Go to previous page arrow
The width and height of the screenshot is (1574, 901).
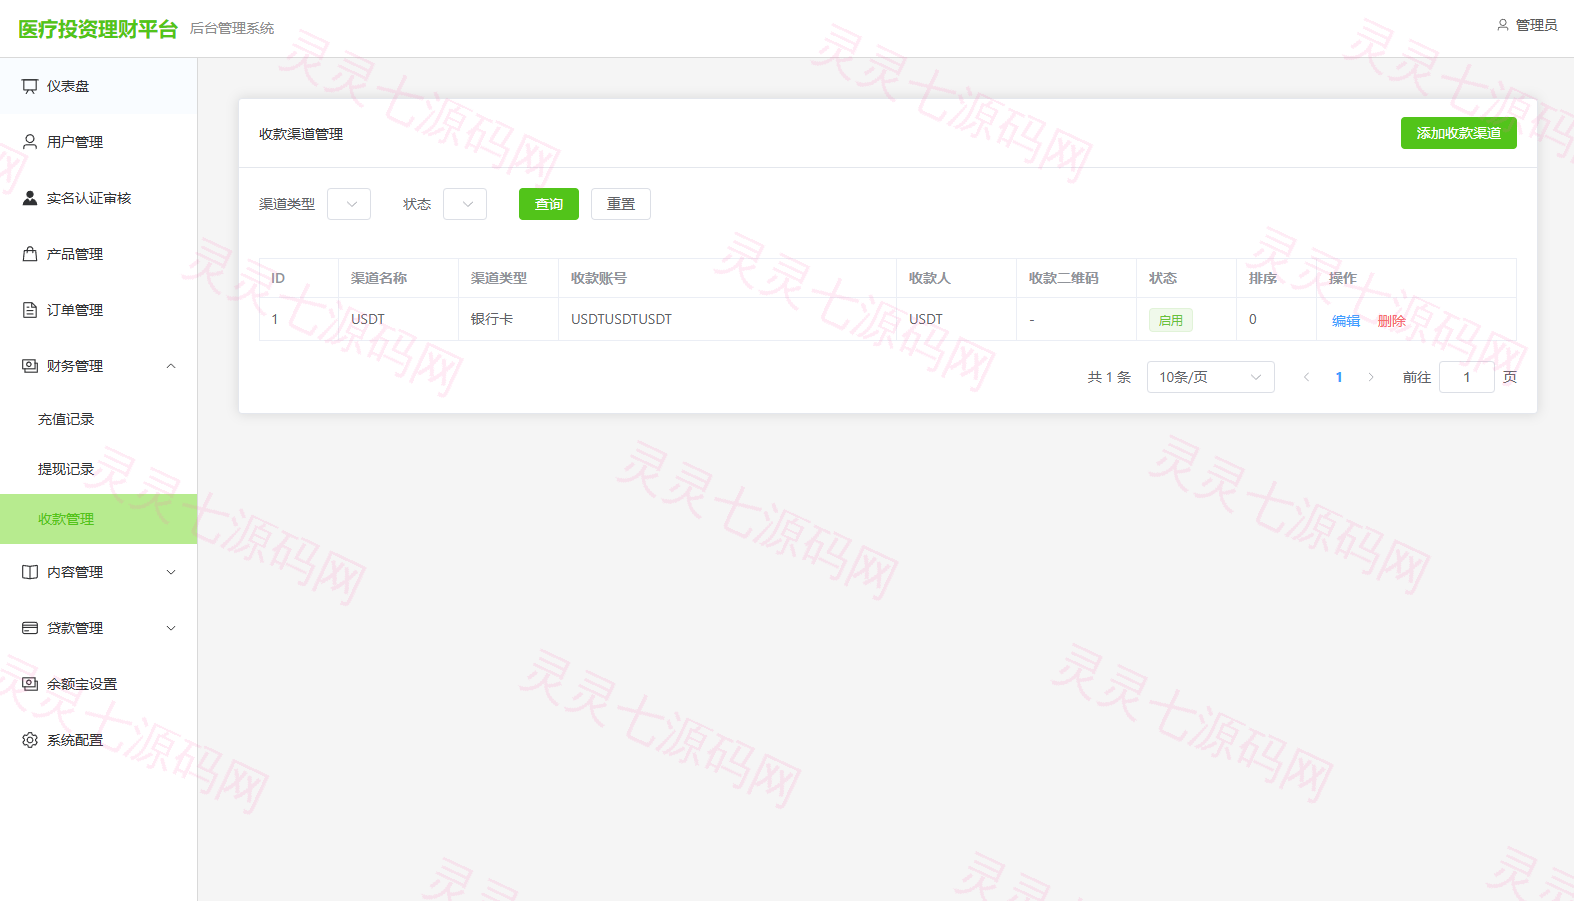coord(1306,377)
